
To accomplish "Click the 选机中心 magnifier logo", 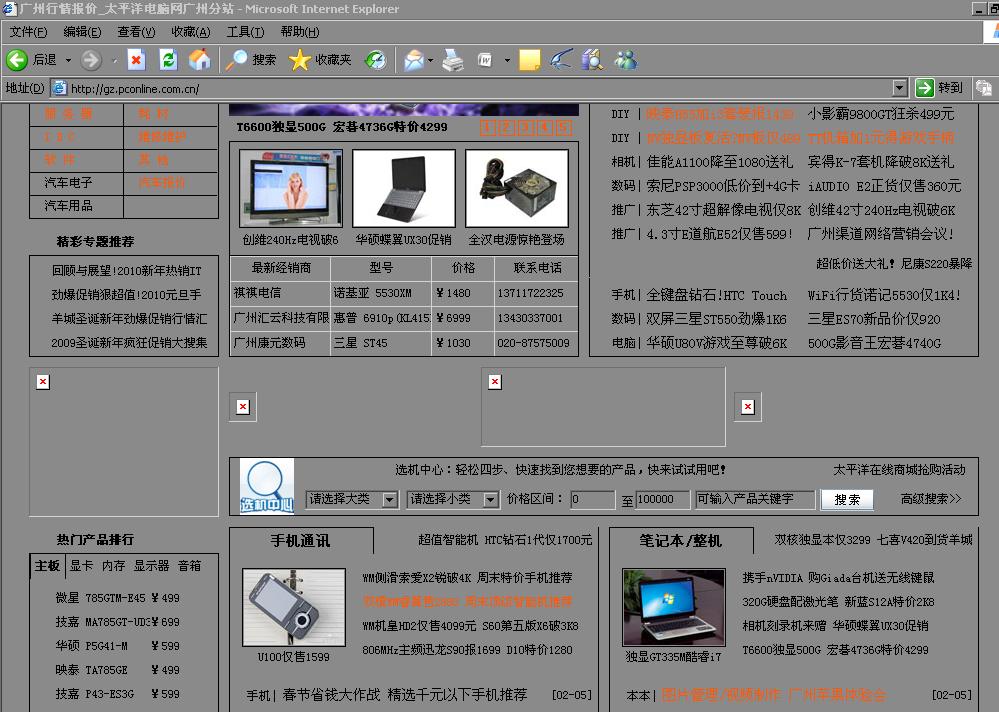I will 267,486.
